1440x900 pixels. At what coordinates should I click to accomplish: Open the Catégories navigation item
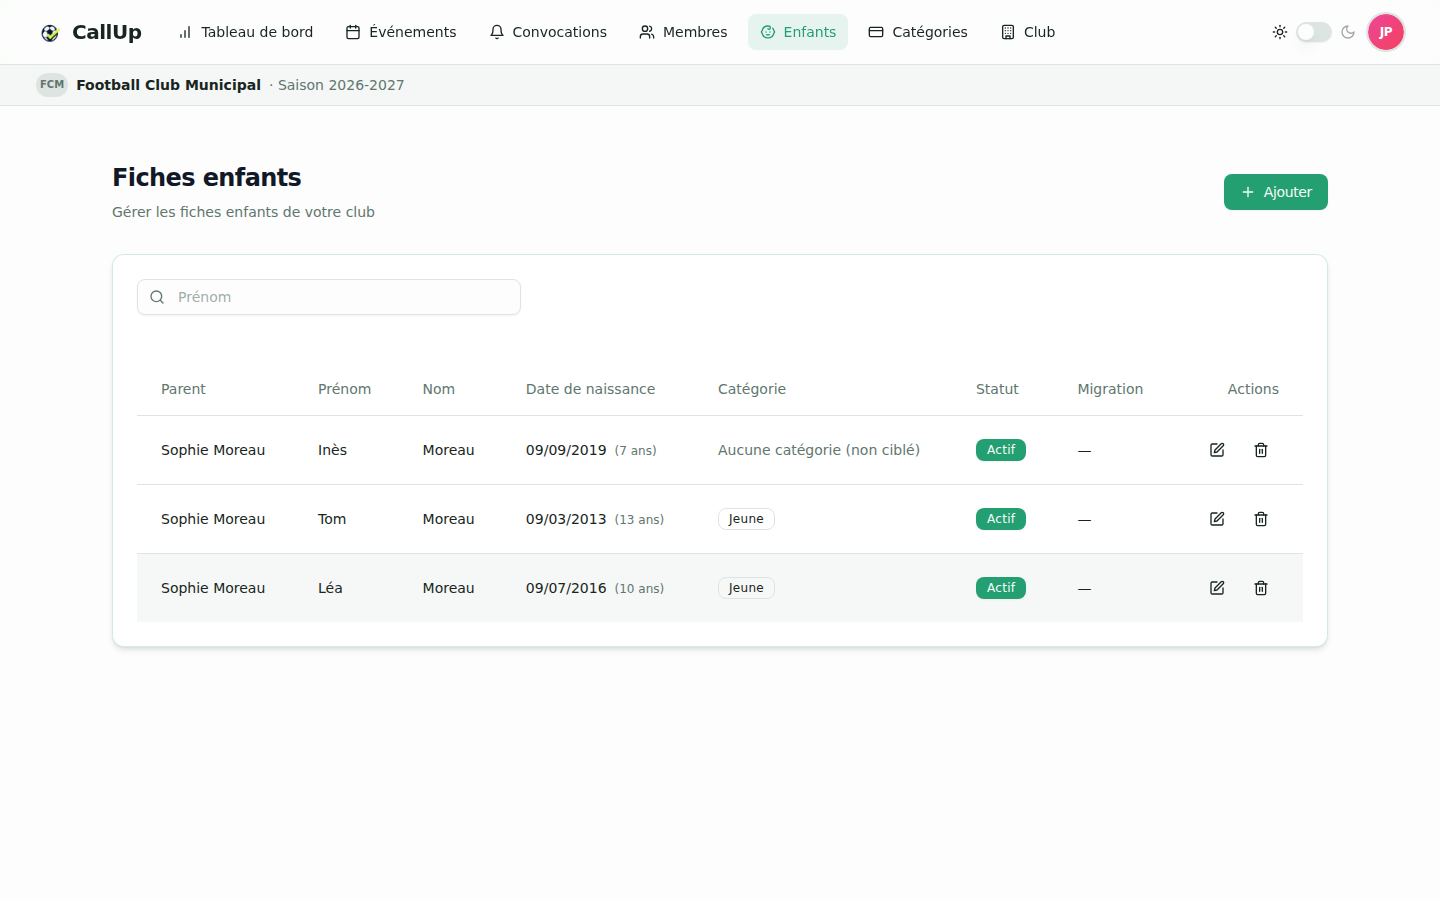(x=918, y=32)
